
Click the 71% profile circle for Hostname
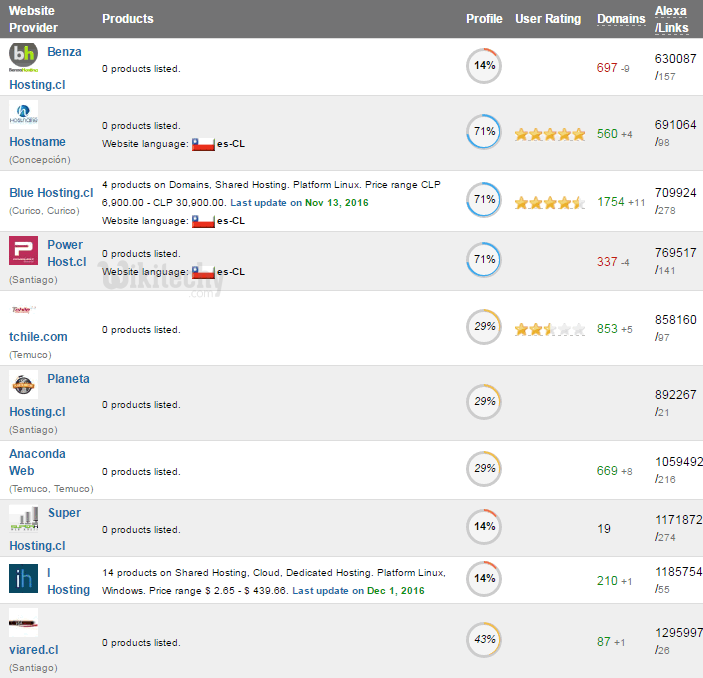point(485,132)
